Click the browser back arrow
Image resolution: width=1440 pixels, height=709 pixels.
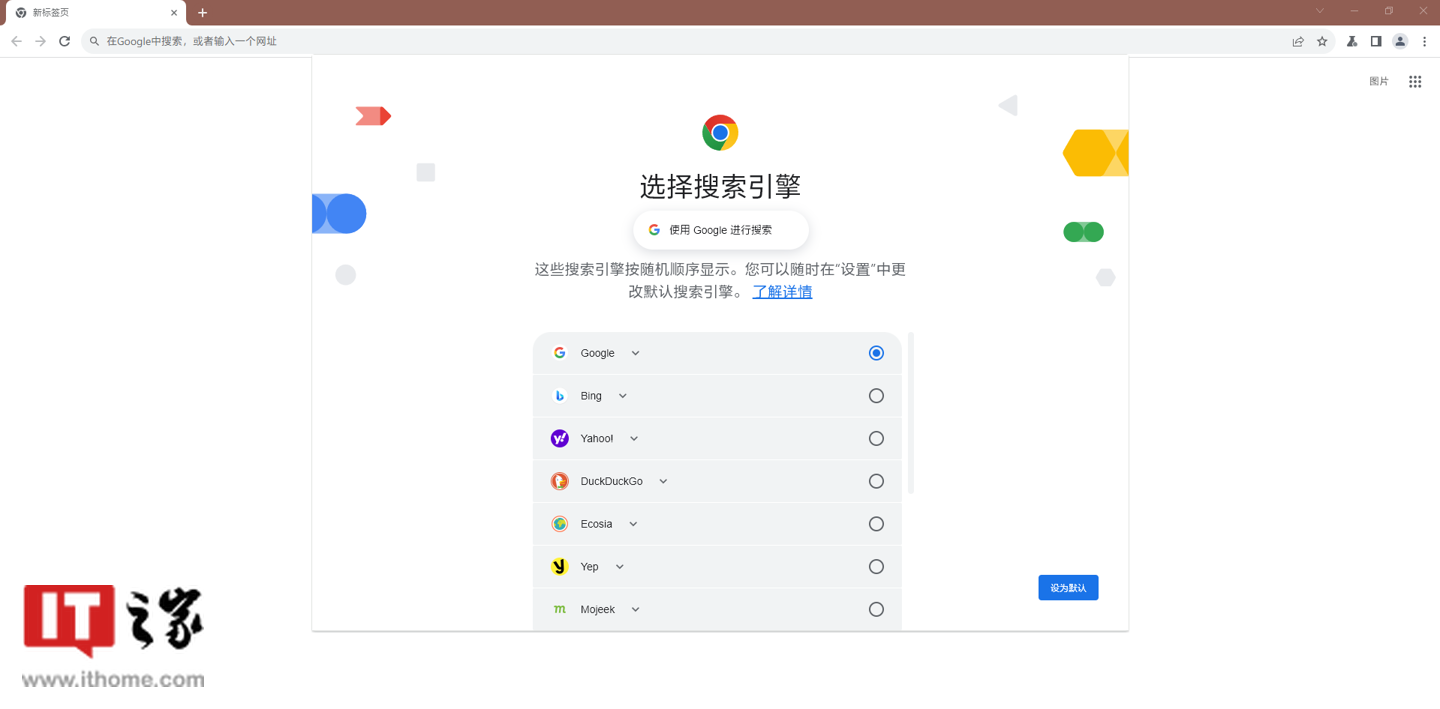point(16,41)
